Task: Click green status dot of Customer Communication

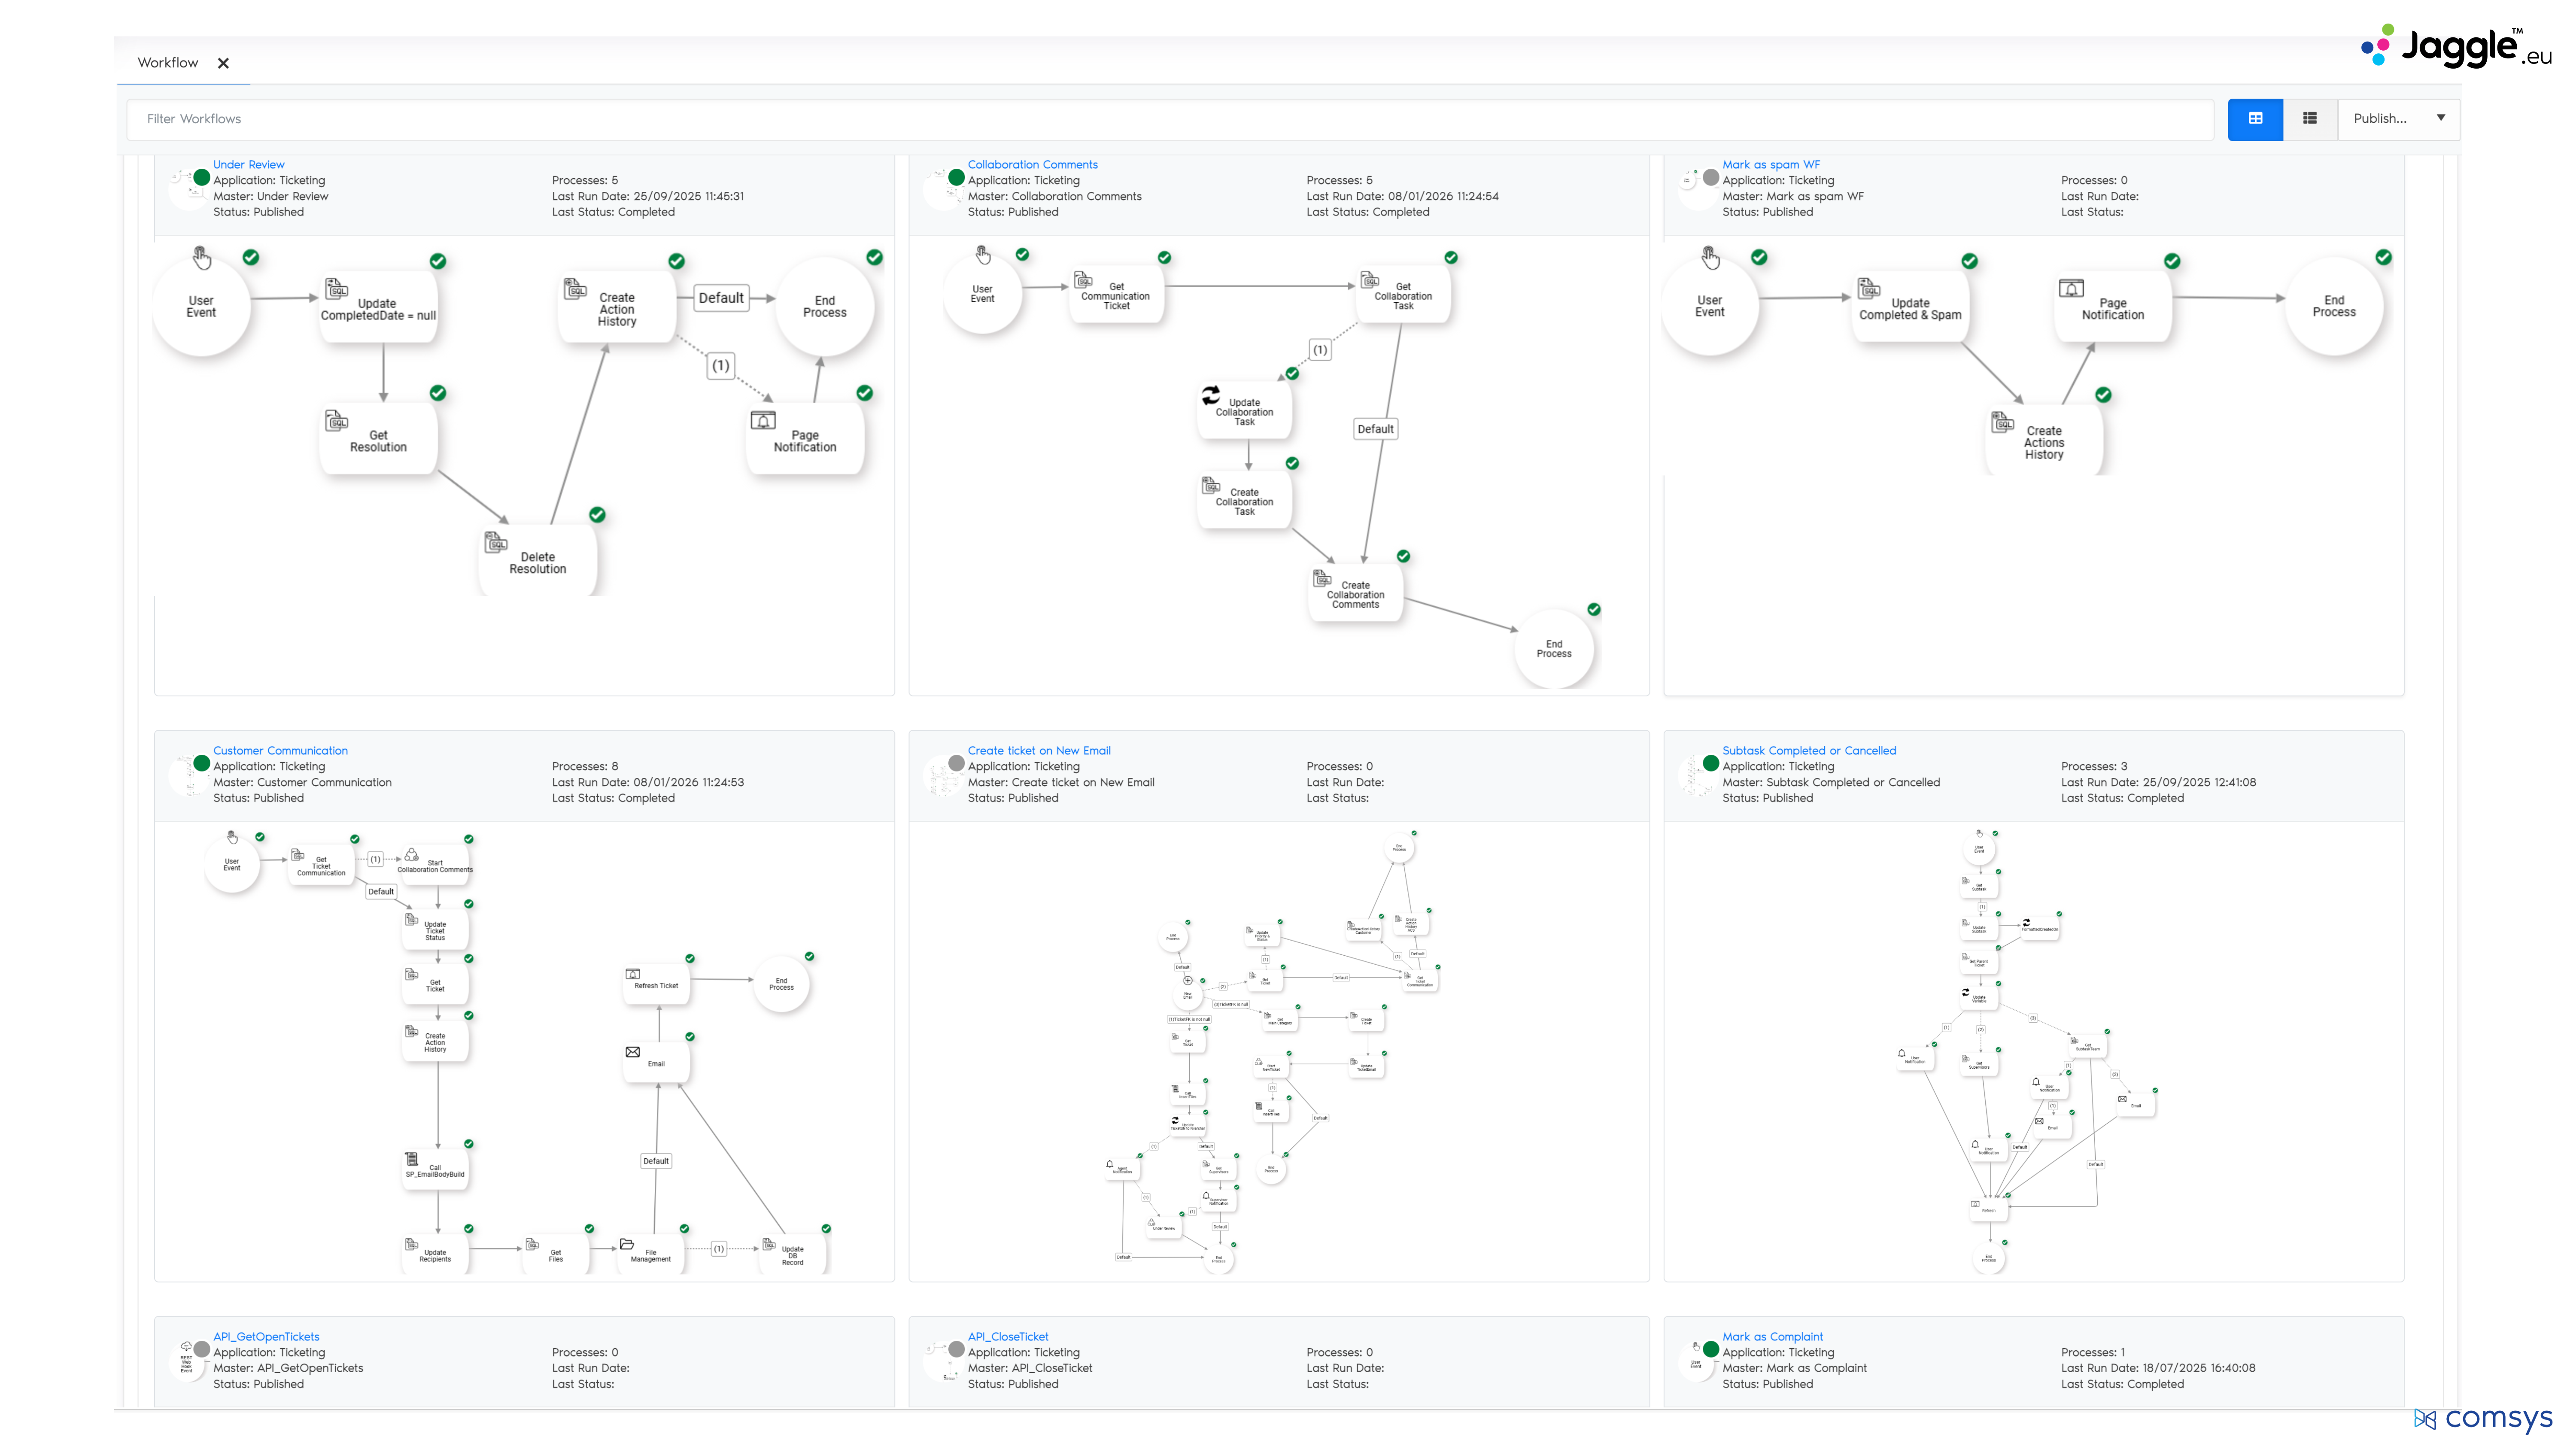Action: pos(201,763)
